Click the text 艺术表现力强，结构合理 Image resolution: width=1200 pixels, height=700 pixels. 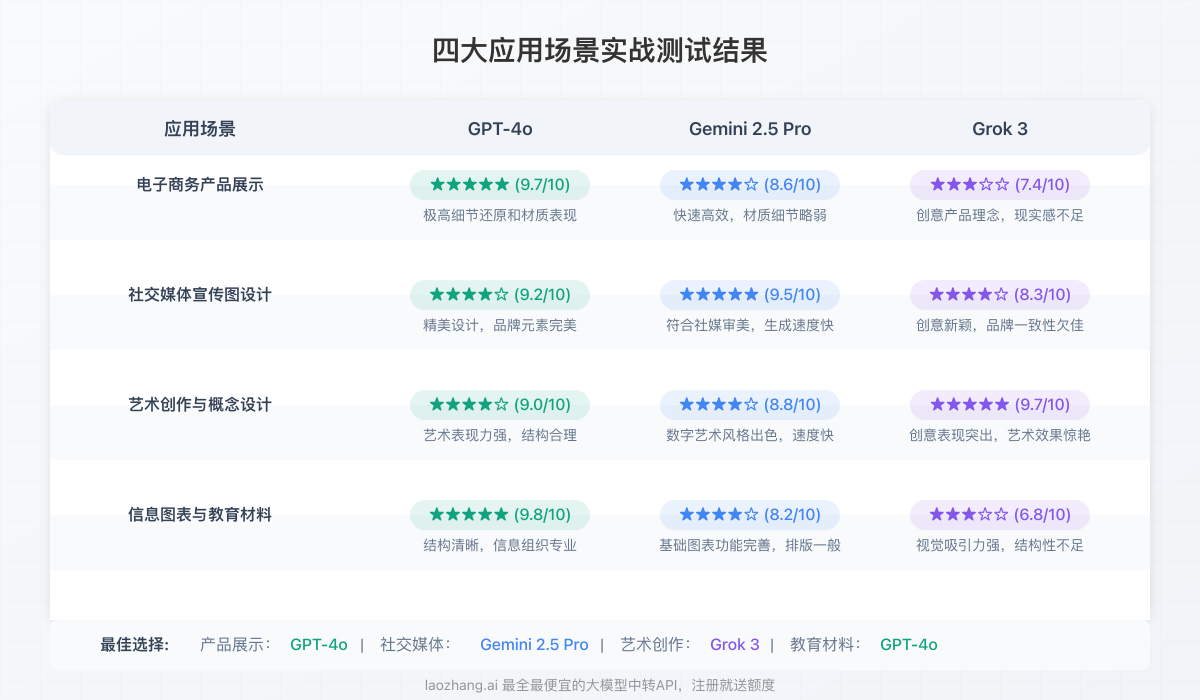500,435
